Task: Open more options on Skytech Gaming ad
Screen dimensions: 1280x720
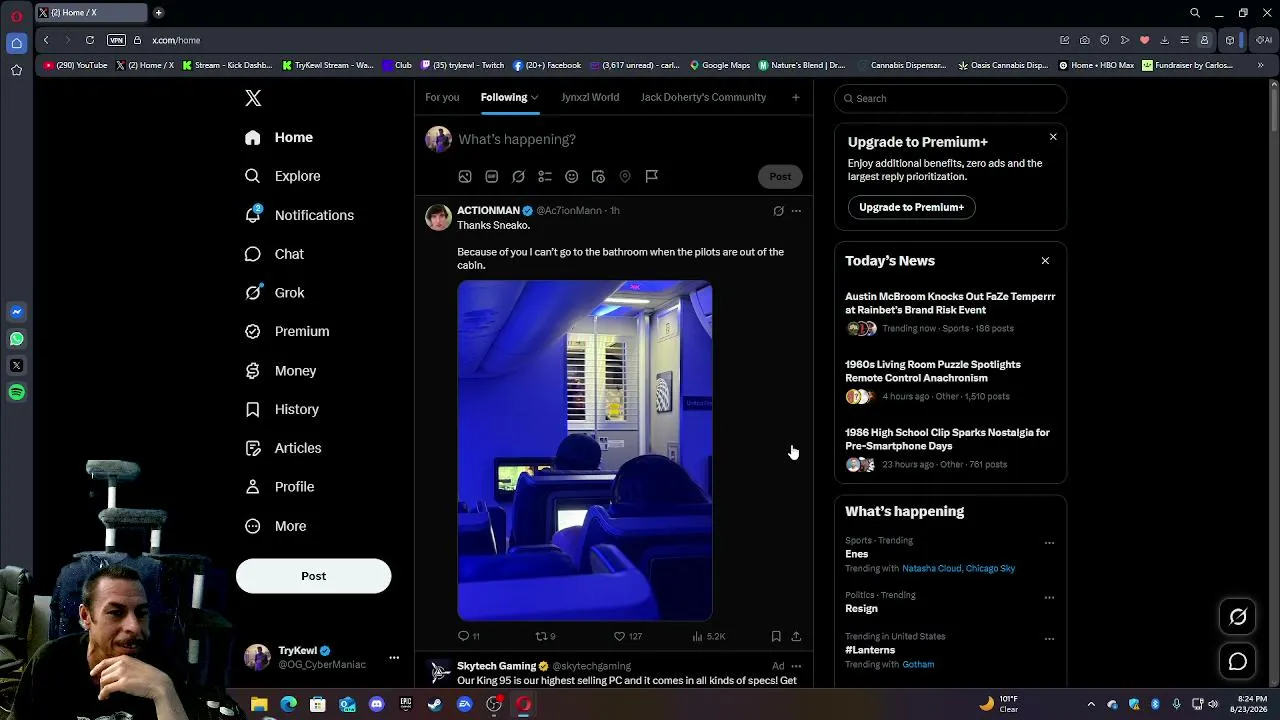Action: pos(796,666)
